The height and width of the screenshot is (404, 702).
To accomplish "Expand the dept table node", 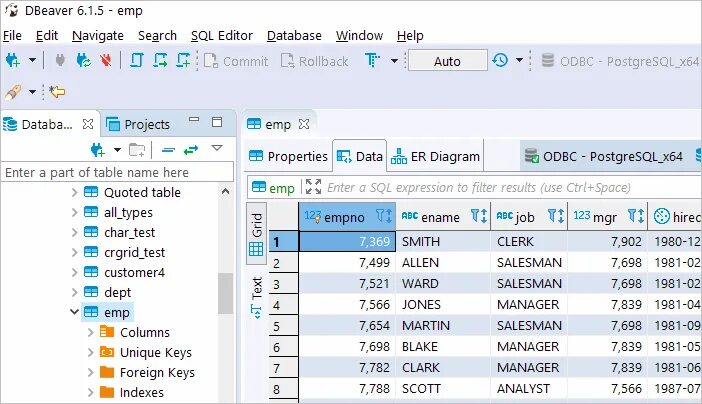I will [x=74, y=292].
